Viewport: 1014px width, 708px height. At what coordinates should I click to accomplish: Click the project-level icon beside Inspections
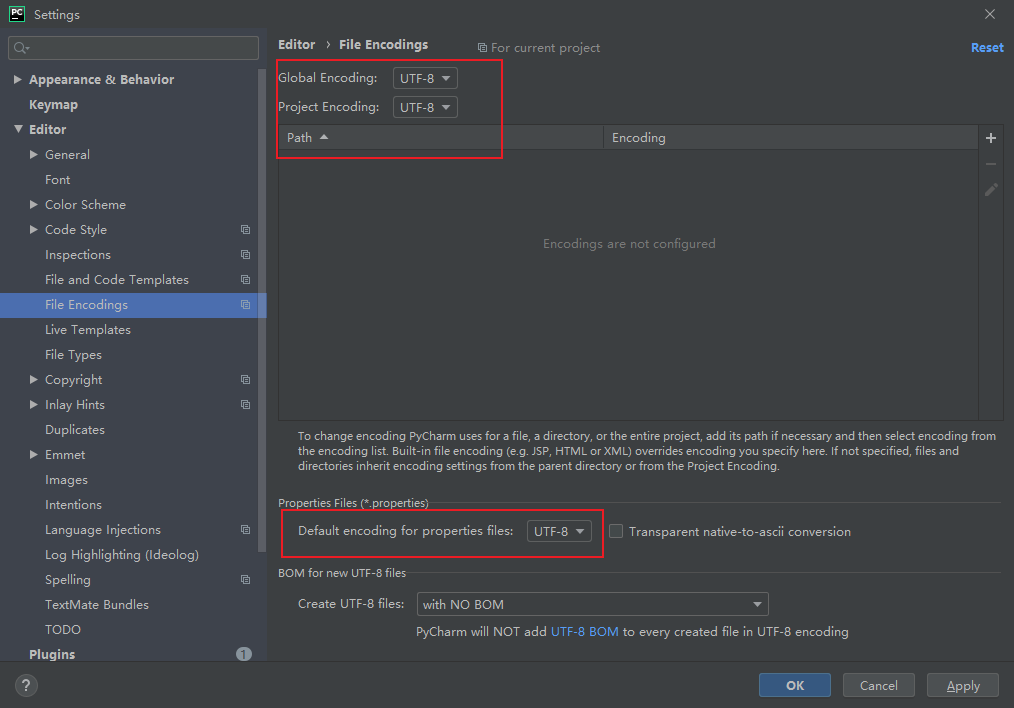[x=246, y=255]
